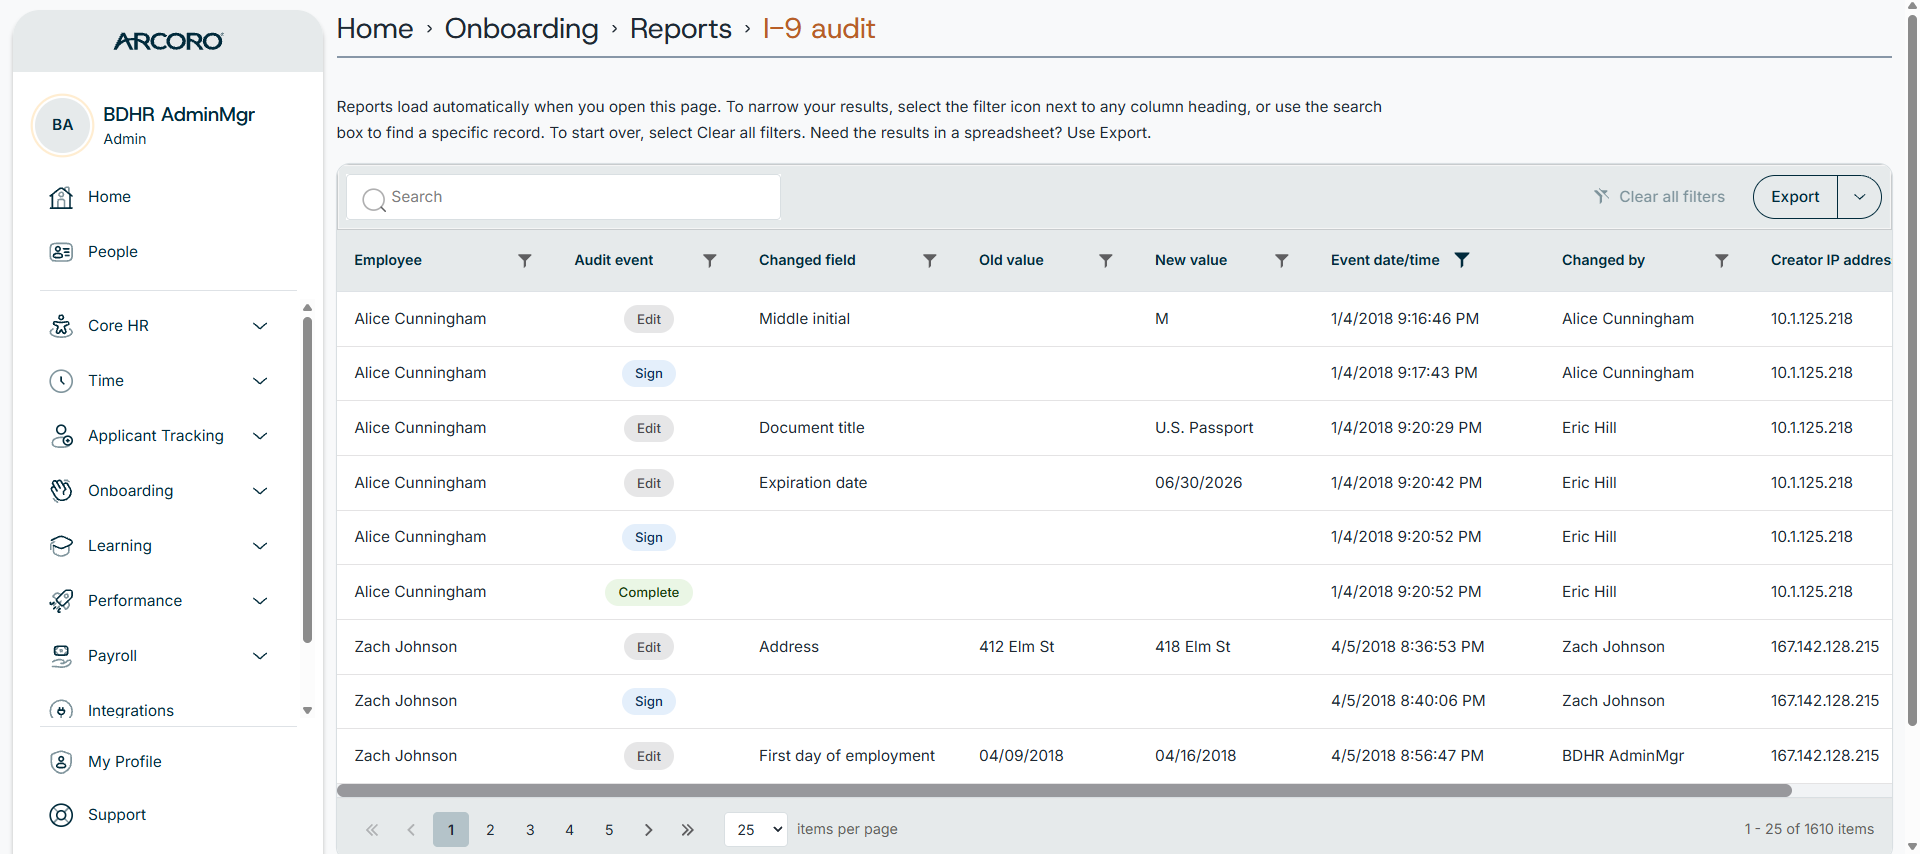
Task: Clear all filters
Action: pos(1659,197)
